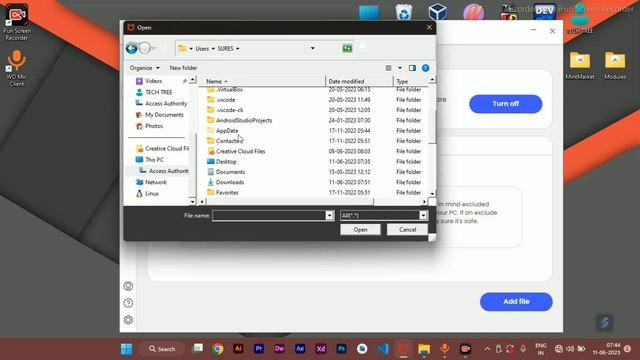Open account icon in antivirus sidebar

128,286
